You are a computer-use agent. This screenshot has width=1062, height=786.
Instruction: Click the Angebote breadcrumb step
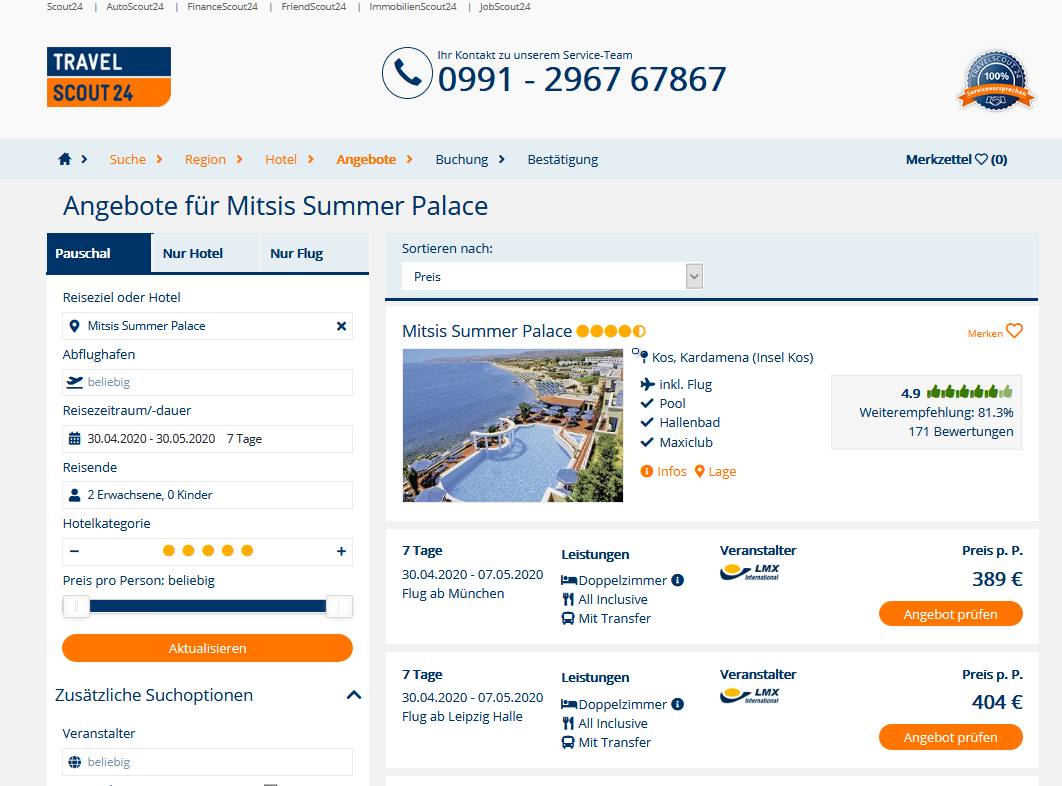coord(366,159)
